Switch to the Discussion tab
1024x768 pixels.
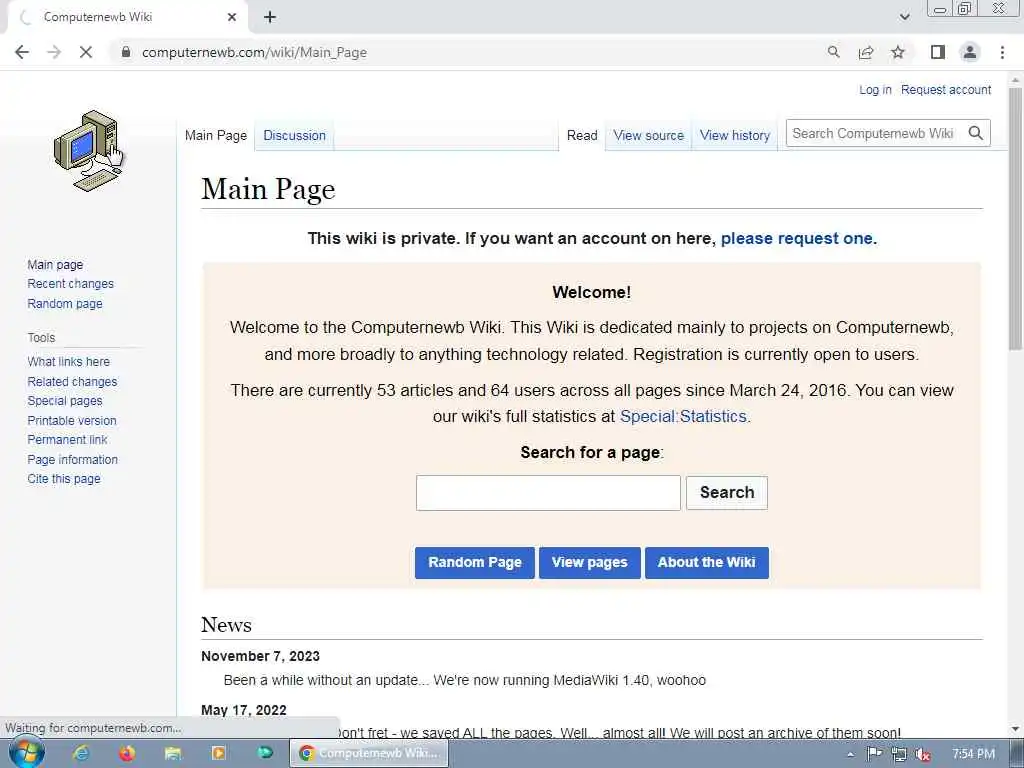pyautogui.click(x=294, y=135)
